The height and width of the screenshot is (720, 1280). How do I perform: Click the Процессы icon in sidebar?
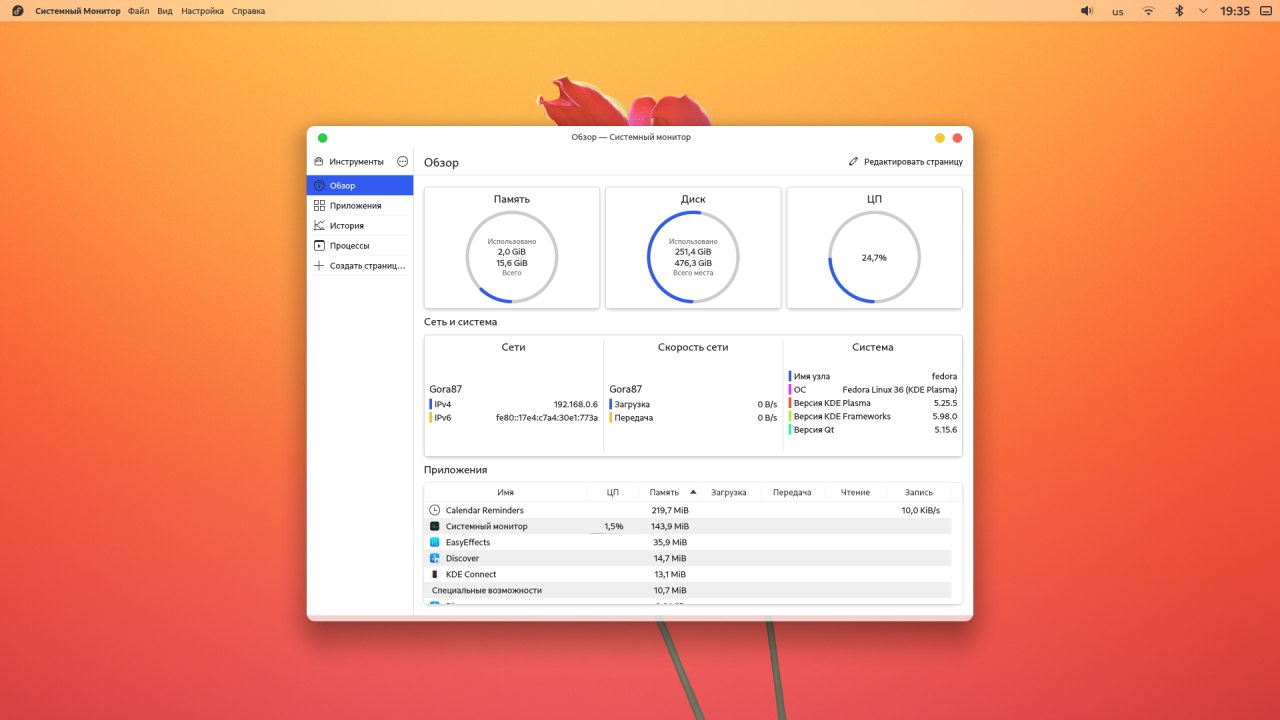click(x=319, y=245)
